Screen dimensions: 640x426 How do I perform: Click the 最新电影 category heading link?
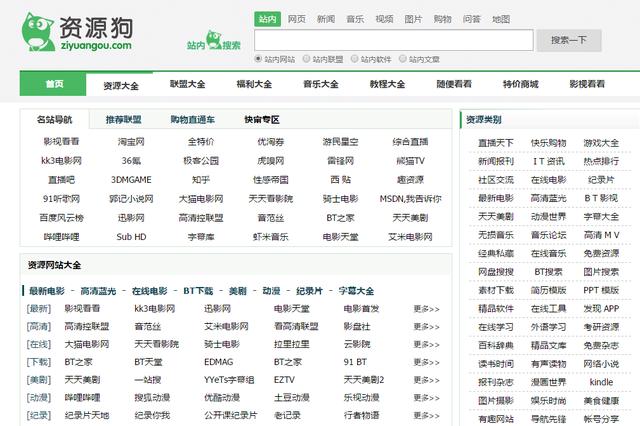pyautogui.click(x=47, y=291)
